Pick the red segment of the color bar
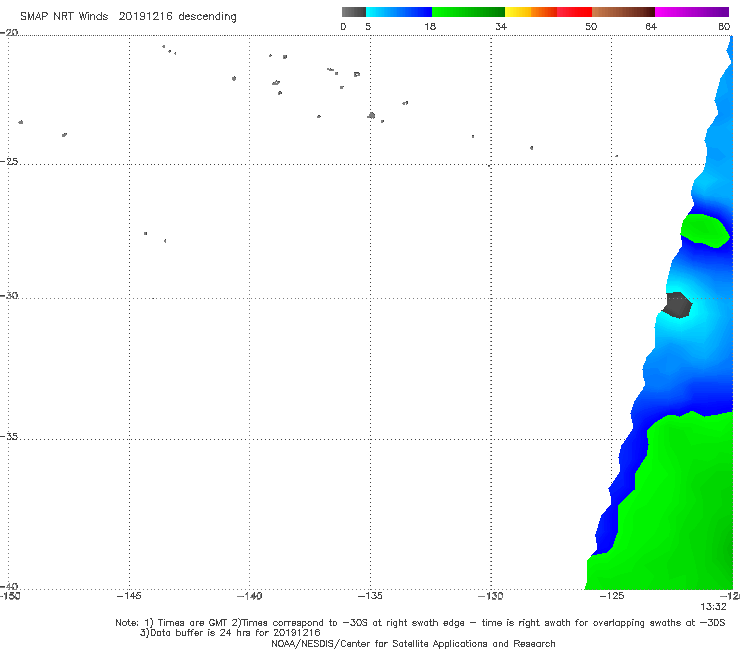 pyautogui.click(x=574, y=12)
